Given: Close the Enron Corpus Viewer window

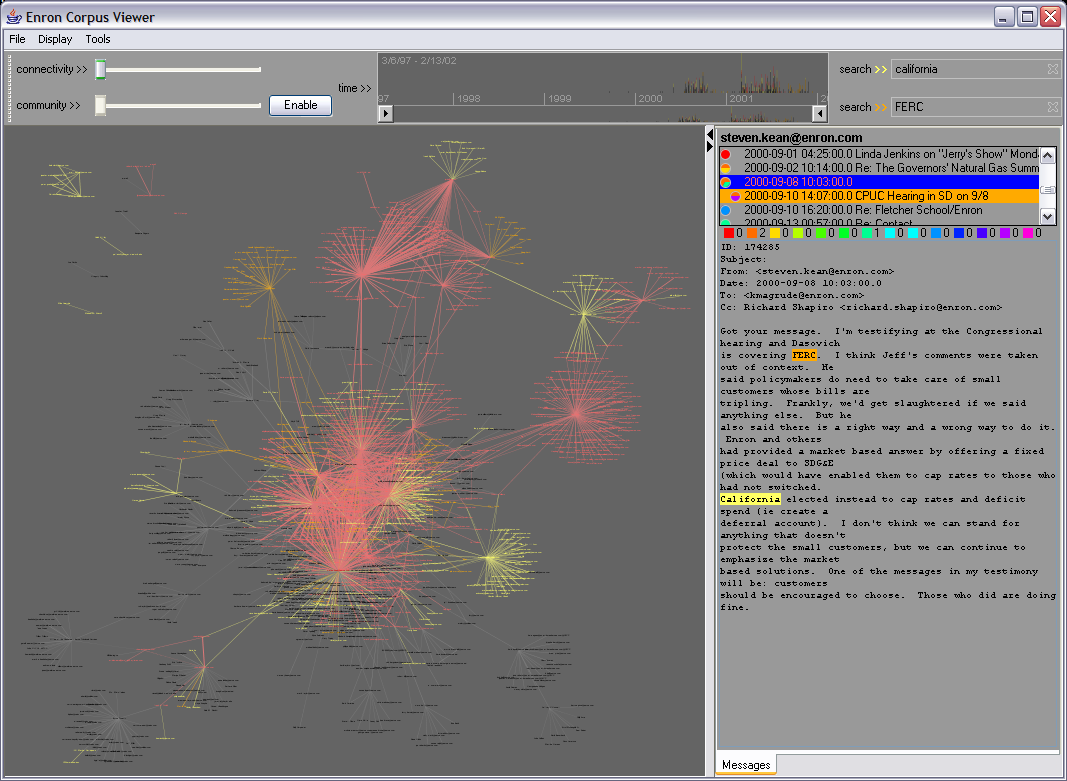Looking at the screenshot, I should 1050,16.
